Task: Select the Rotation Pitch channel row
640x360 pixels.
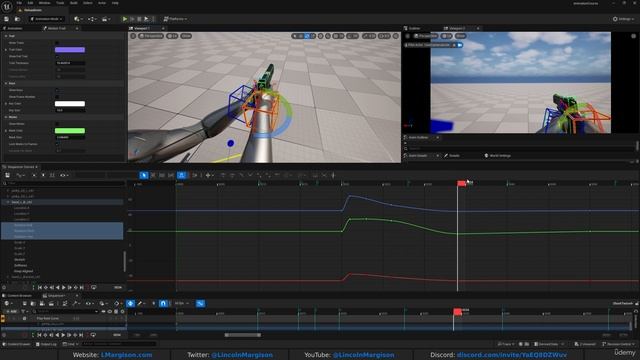Action: pyautogui.click(x=62, y=231)
